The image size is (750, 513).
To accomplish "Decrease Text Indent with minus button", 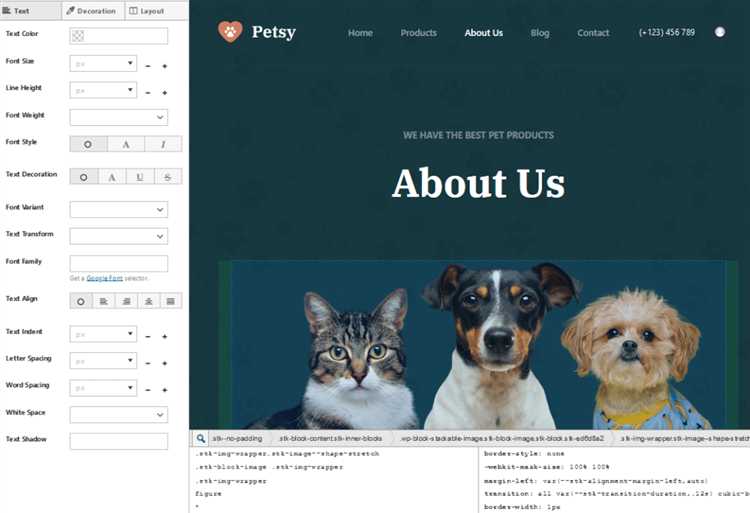I will pos(148,337).
